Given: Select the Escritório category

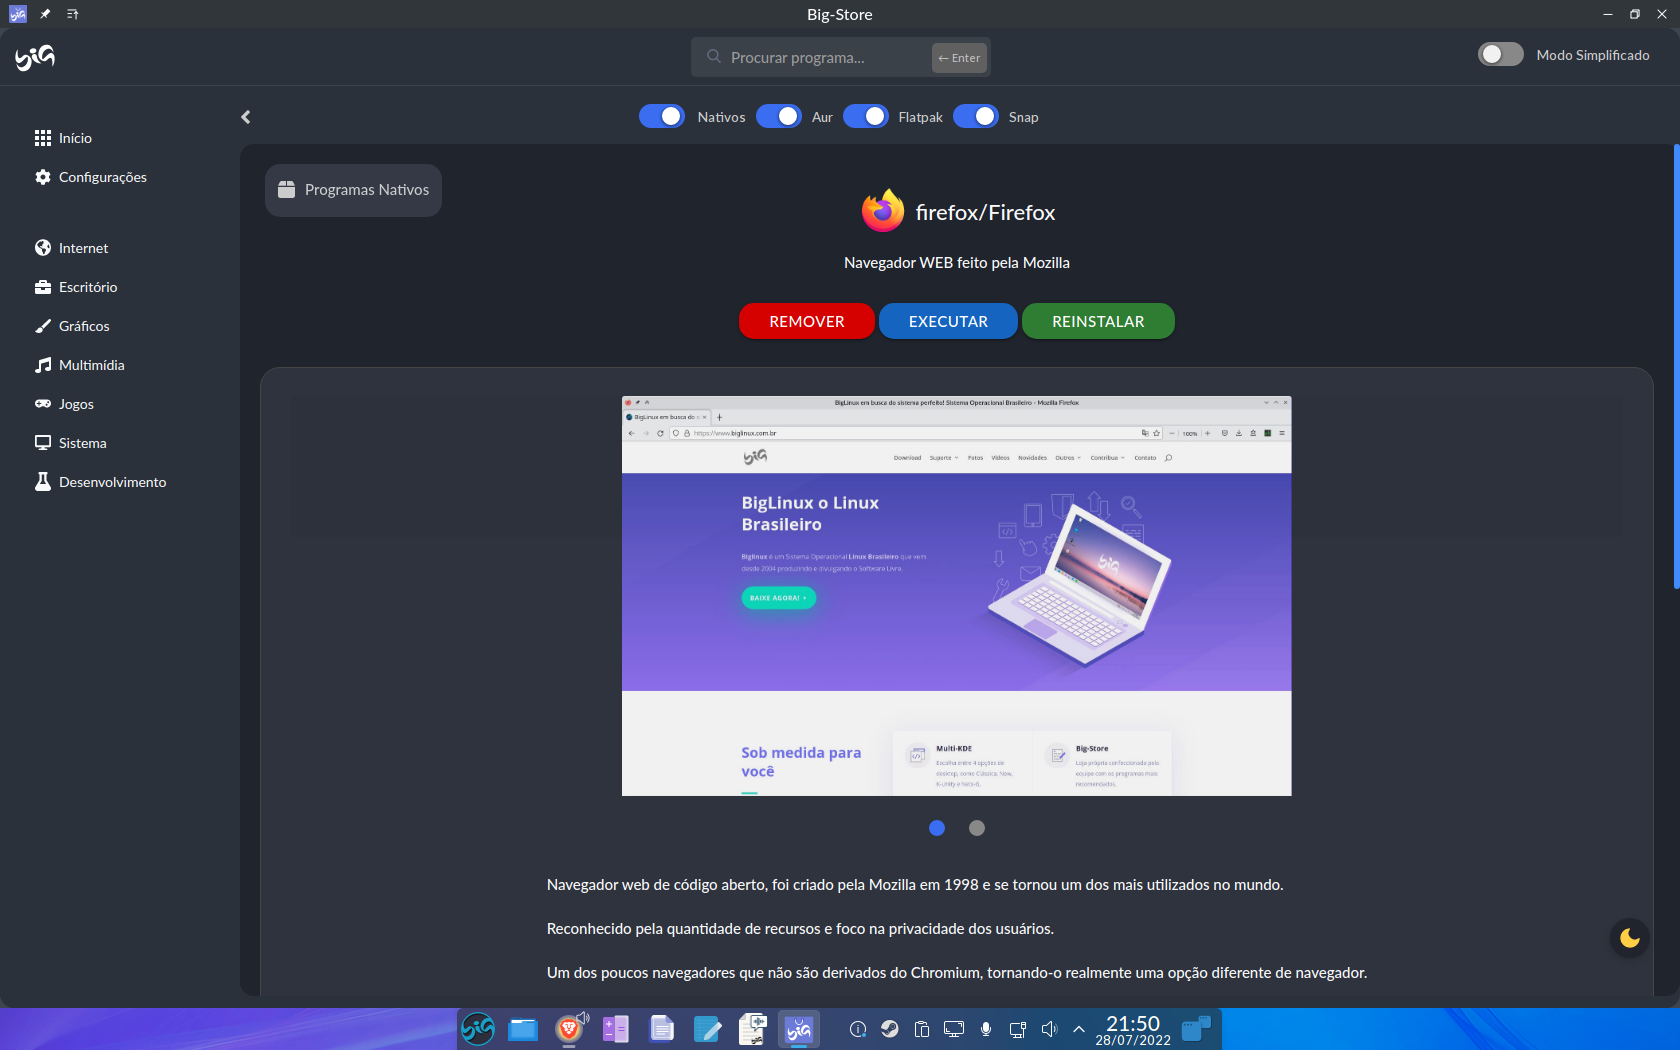Looking at the screenshot, I should tap(76, 287).
